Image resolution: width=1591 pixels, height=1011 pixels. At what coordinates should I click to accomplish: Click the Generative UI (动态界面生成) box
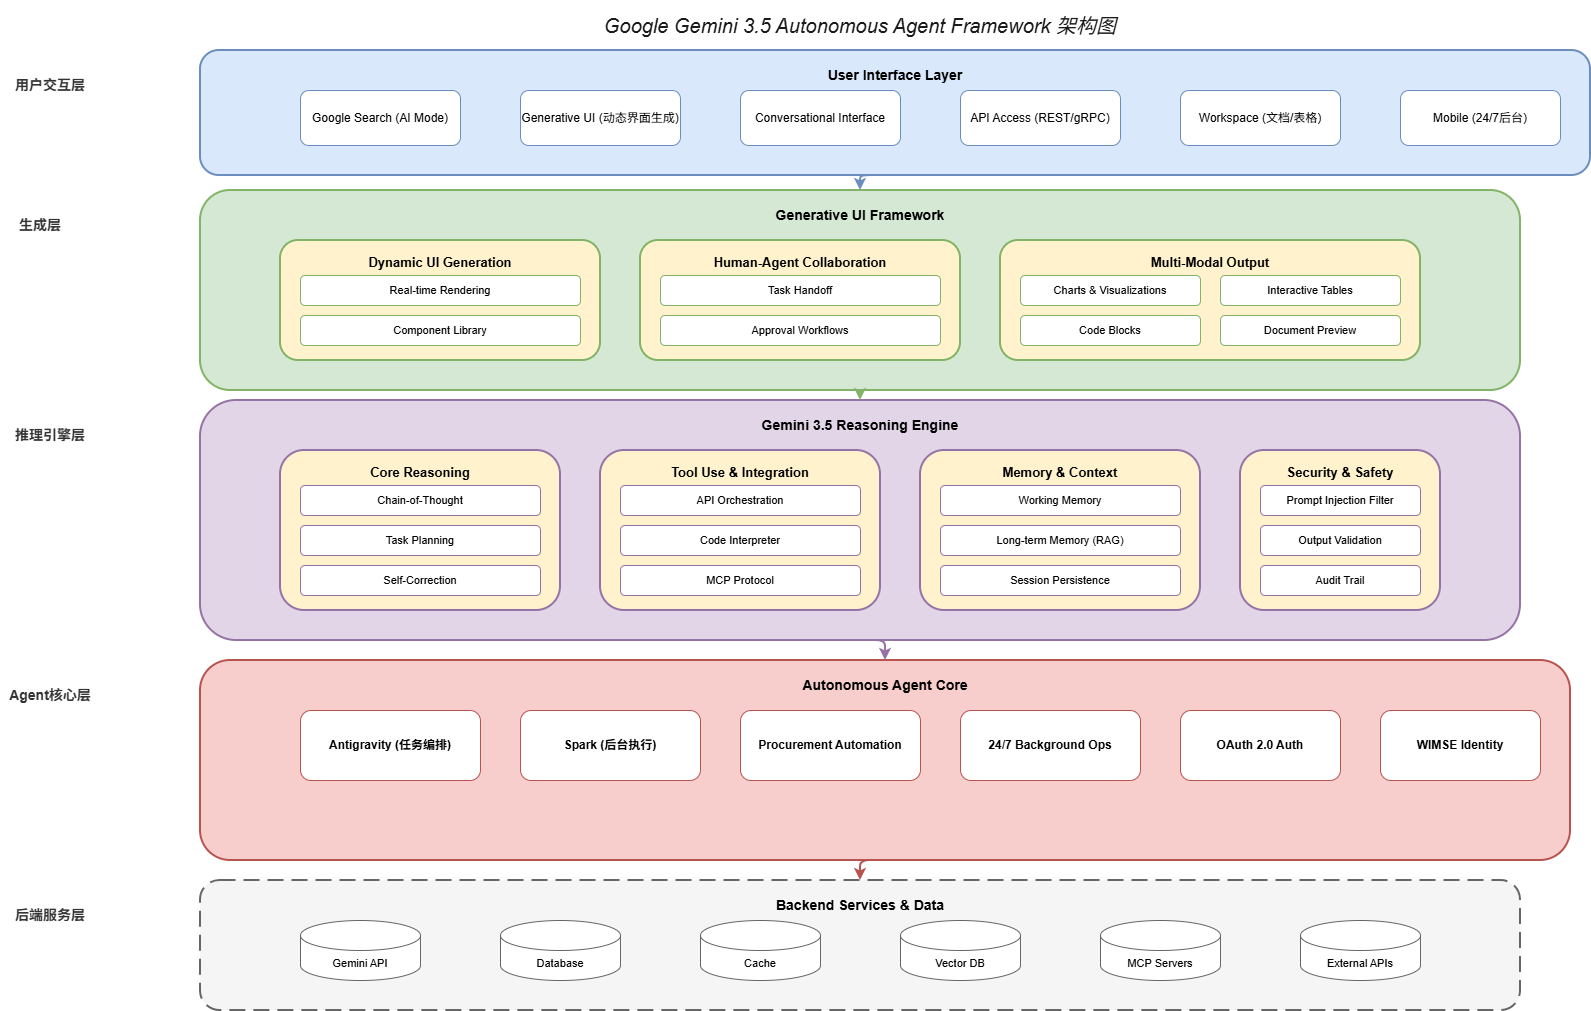[600, 118]
